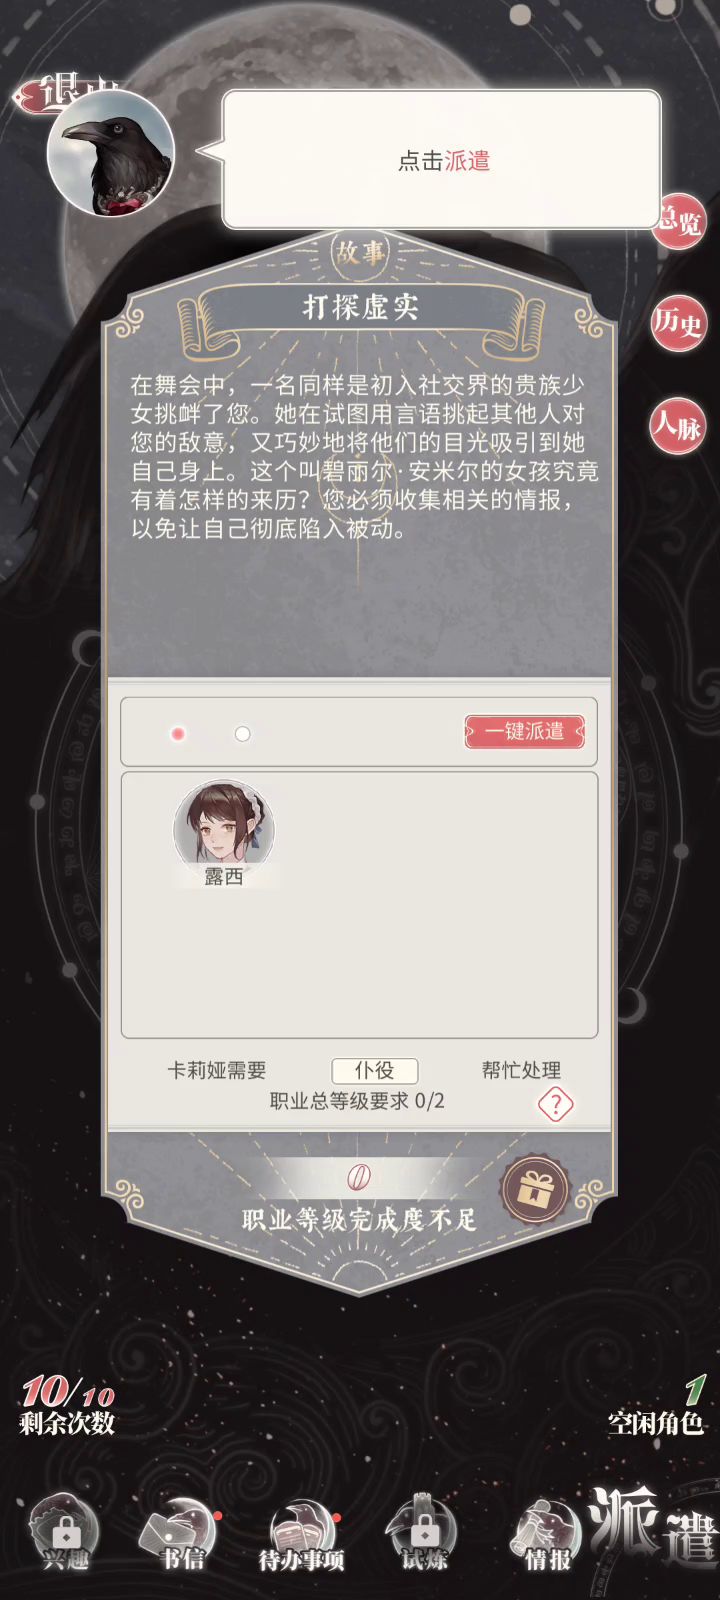Tap the 故事 story emblem

(x=359, y=253)
